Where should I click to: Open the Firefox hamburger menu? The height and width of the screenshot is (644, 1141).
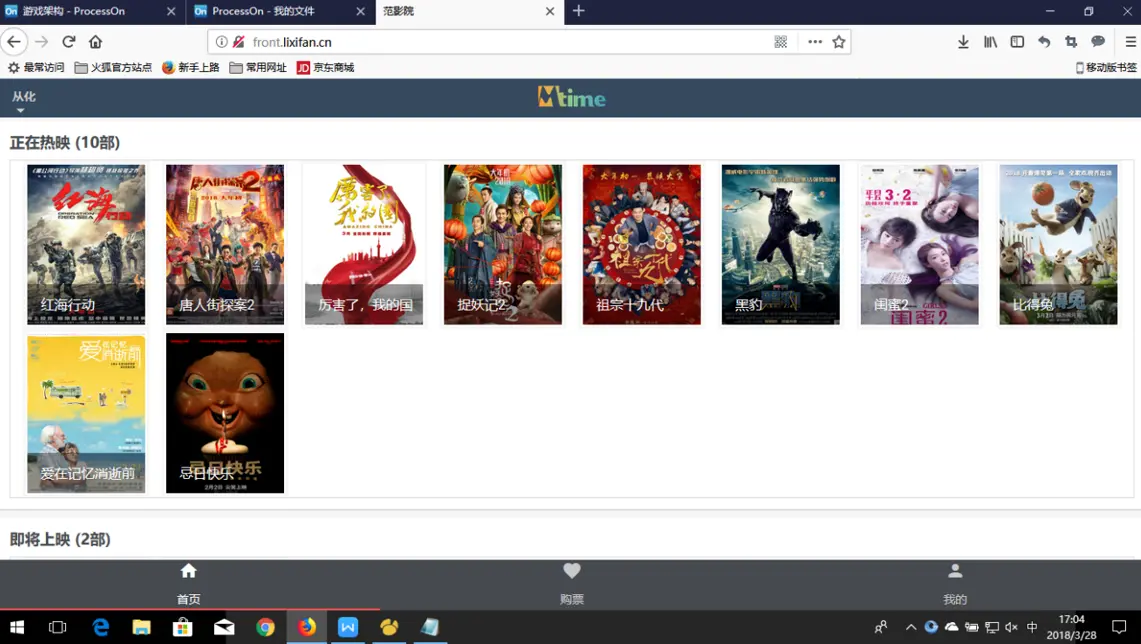tap(1130, 41)
